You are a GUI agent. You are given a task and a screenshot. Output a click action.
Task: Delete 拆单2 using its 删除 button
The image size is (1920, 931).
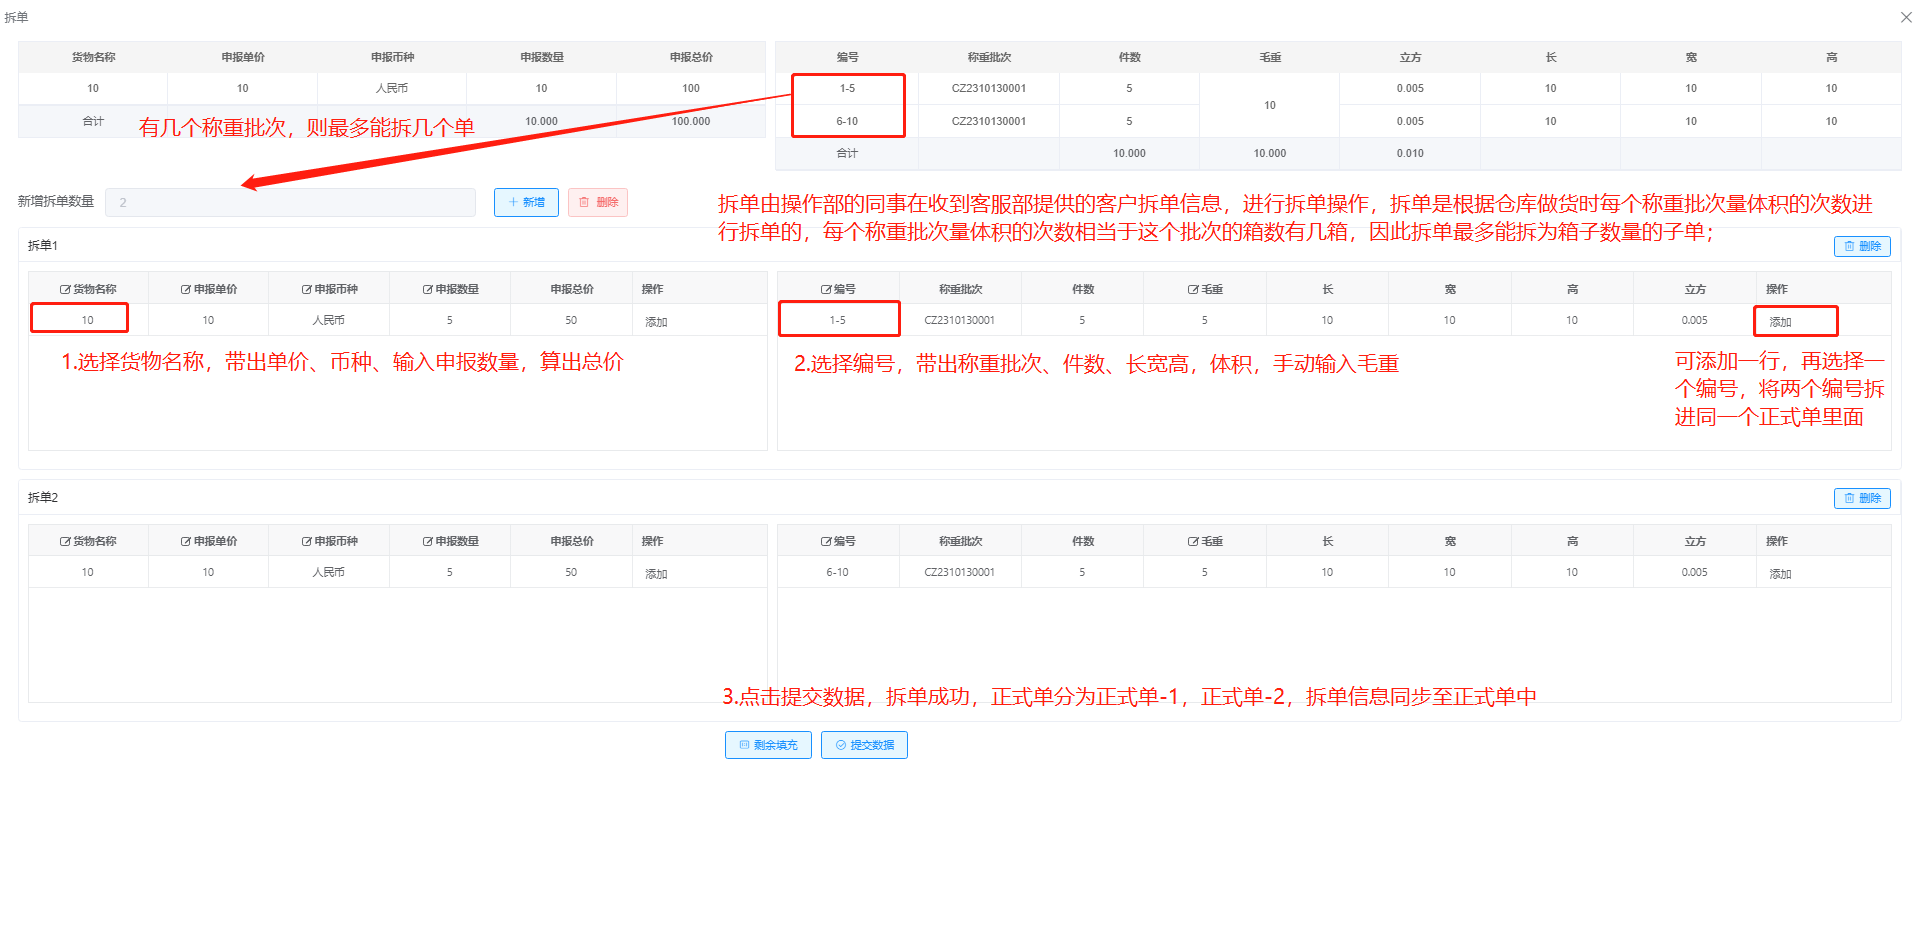tap(1861, 498)
